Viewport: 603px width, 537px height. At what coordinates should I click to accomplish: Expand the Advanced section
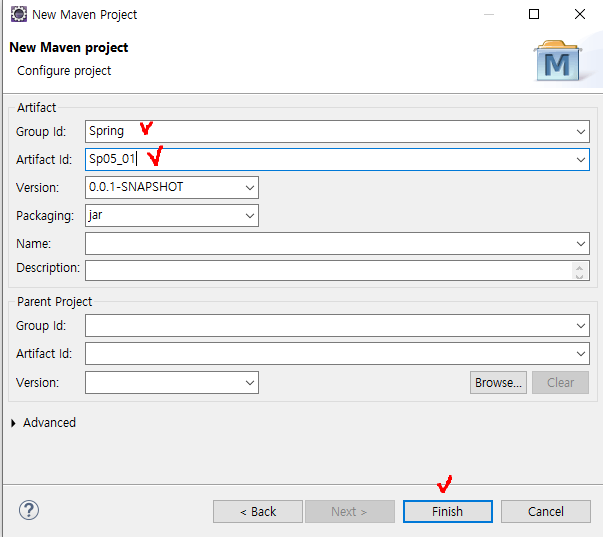click(13, 423)
